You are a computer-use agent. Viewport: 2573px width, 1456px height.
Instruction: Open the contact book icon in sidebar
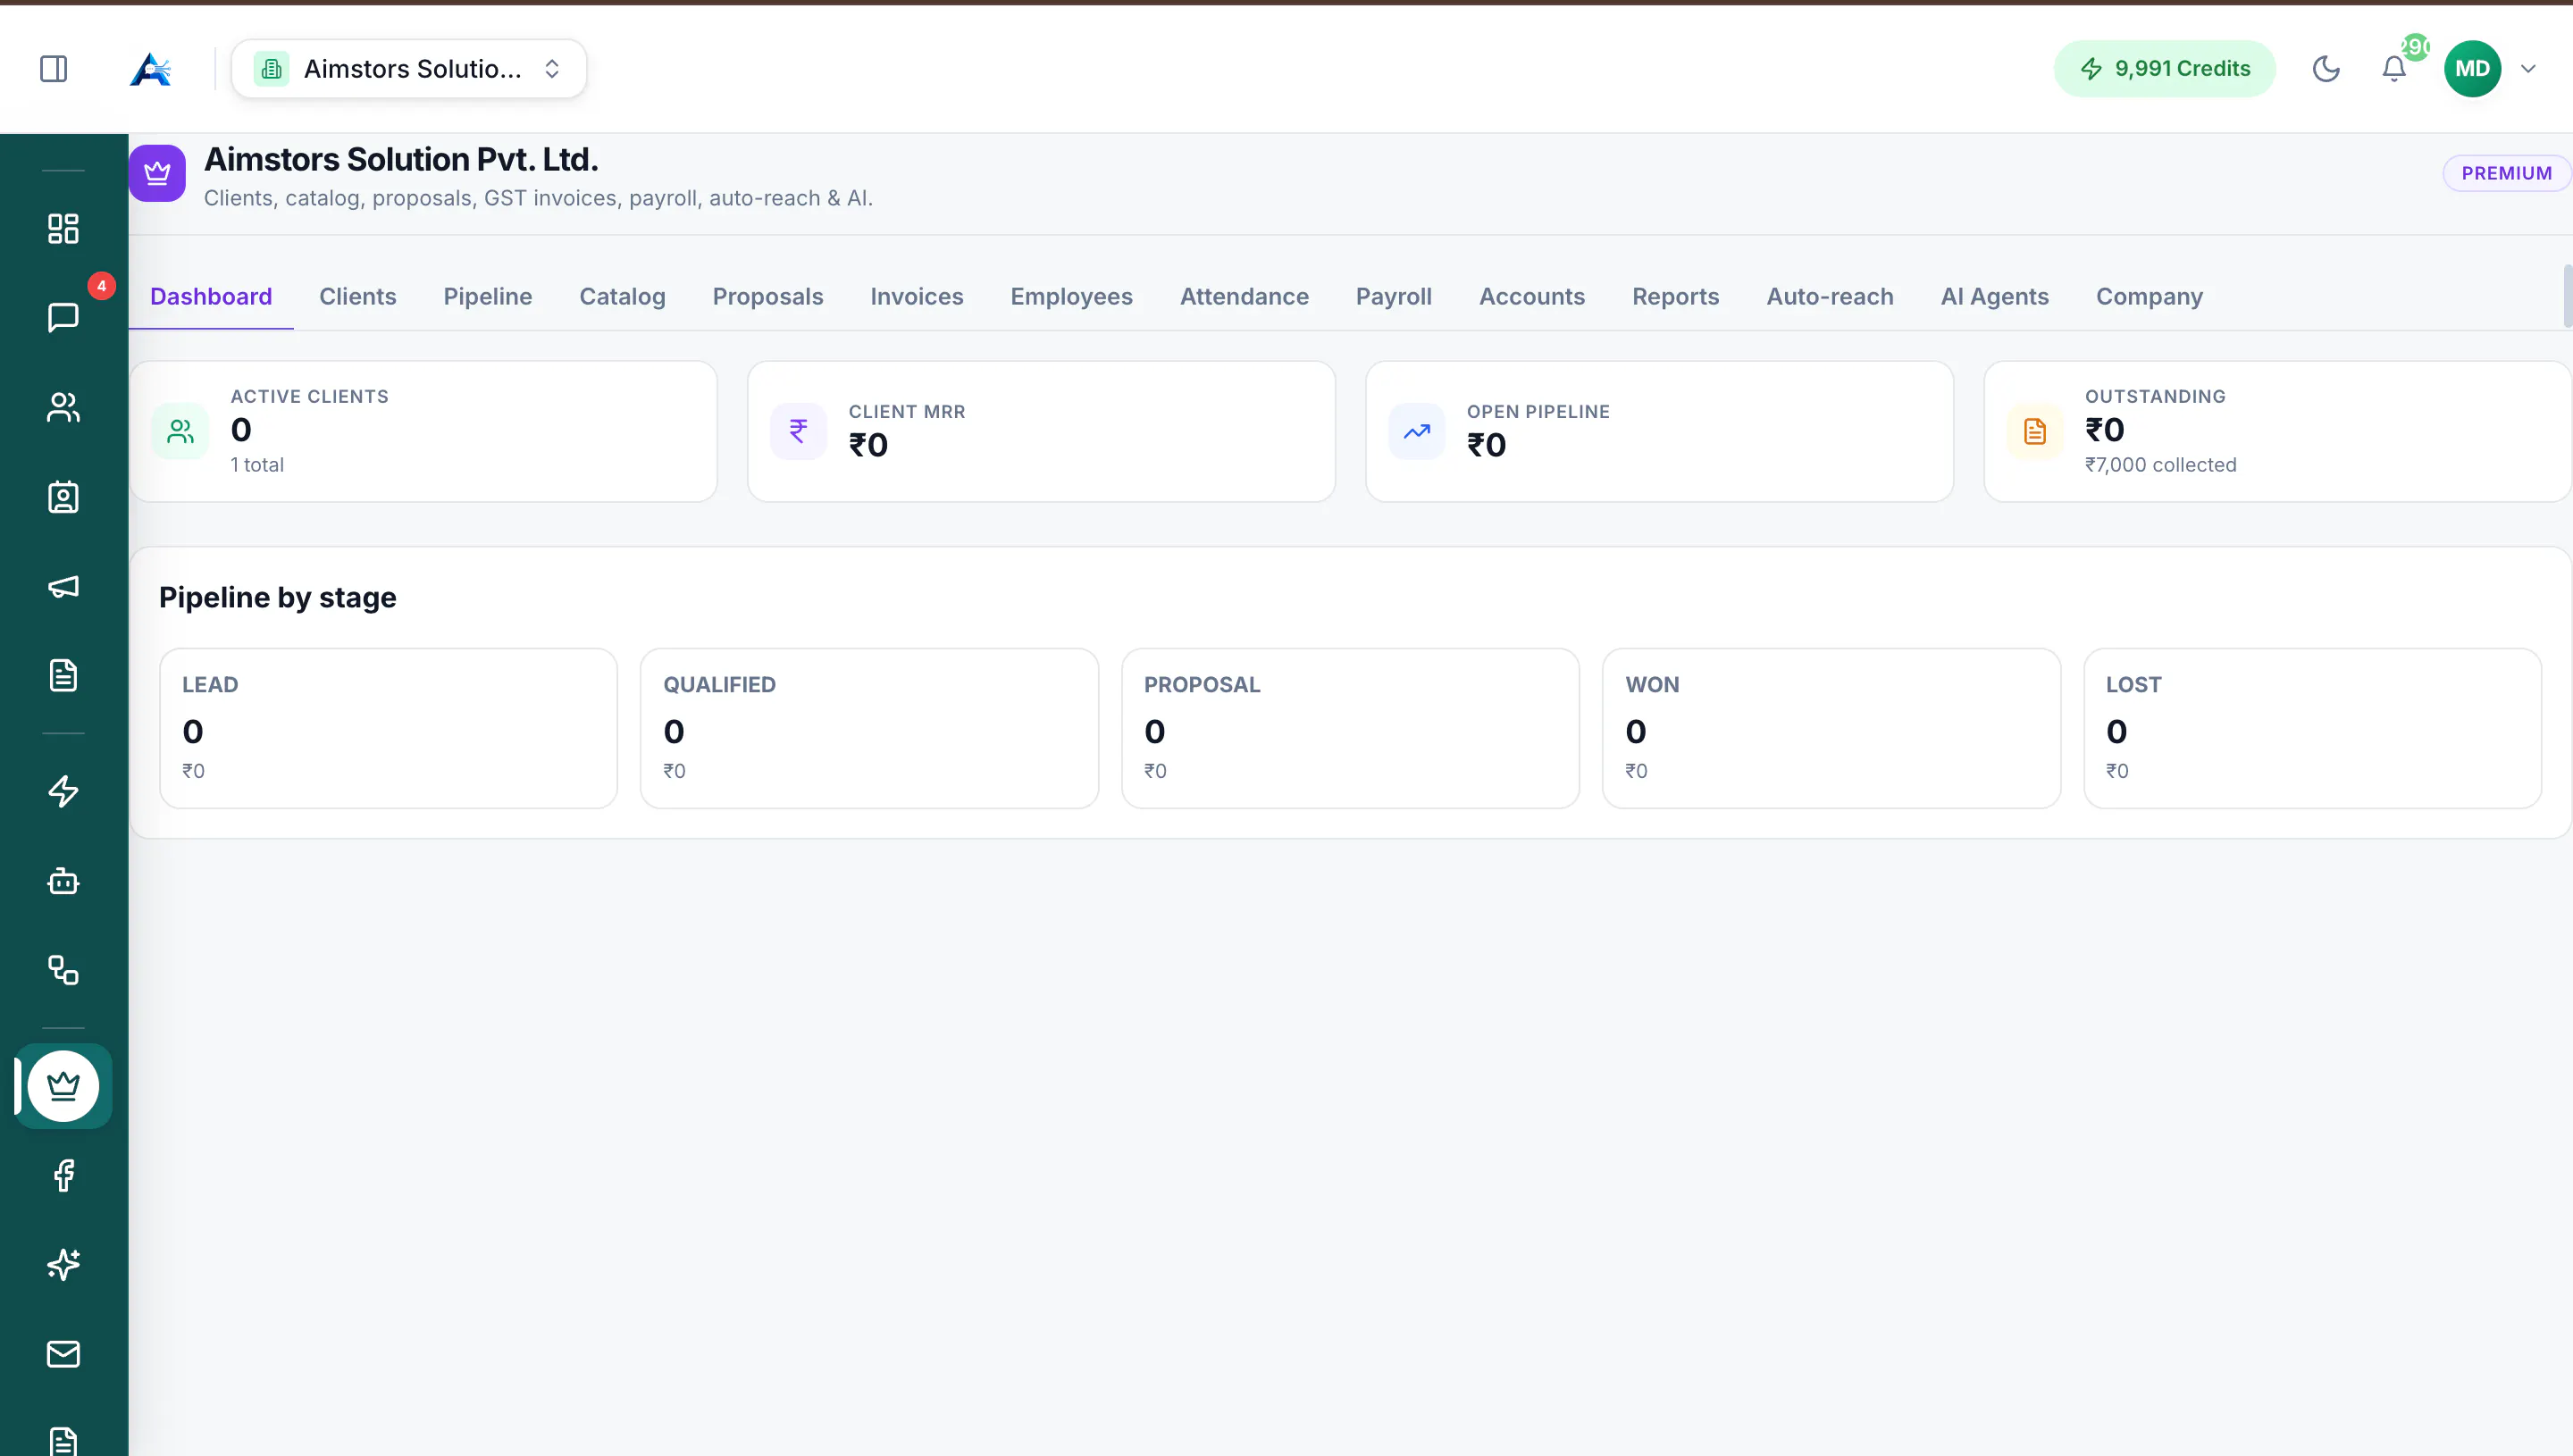(x=63, y=497)
